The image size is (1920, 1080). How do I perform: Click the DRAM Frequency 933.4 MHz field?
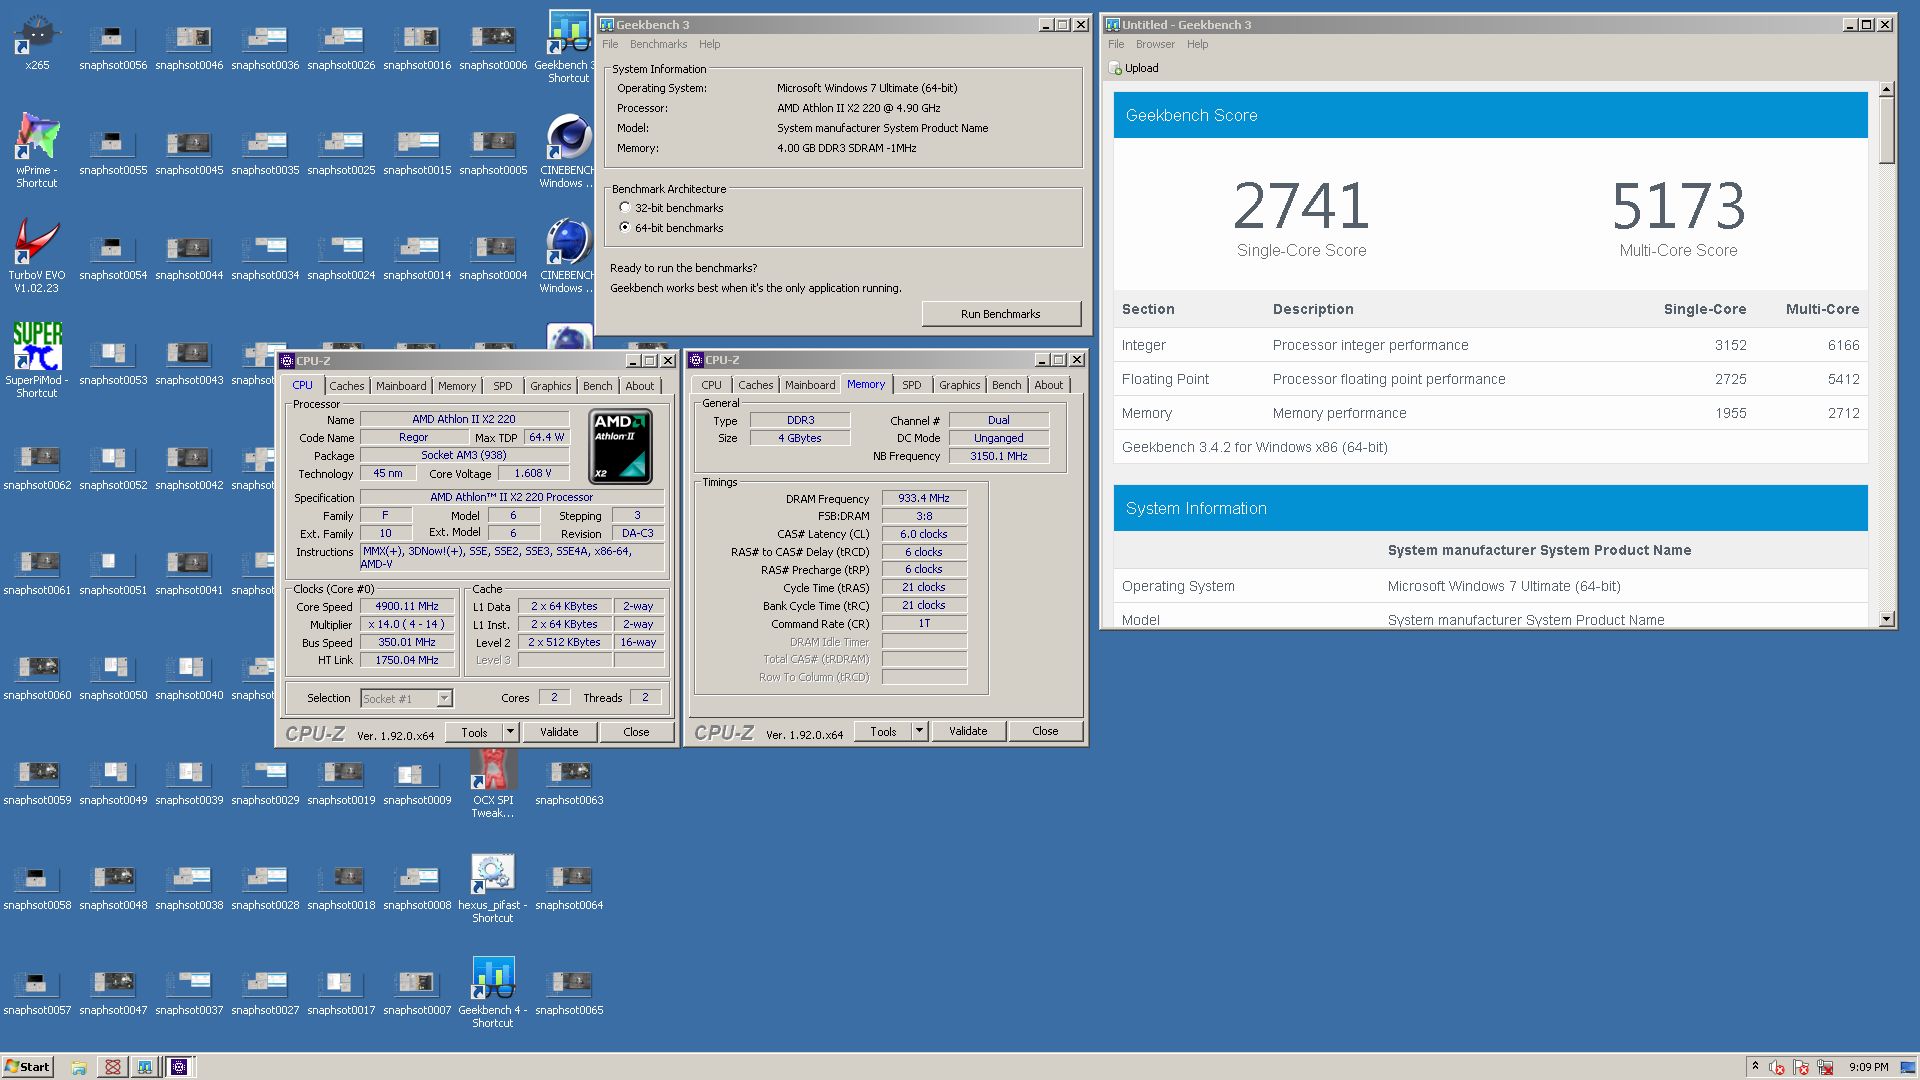click(x=924, y=498)
